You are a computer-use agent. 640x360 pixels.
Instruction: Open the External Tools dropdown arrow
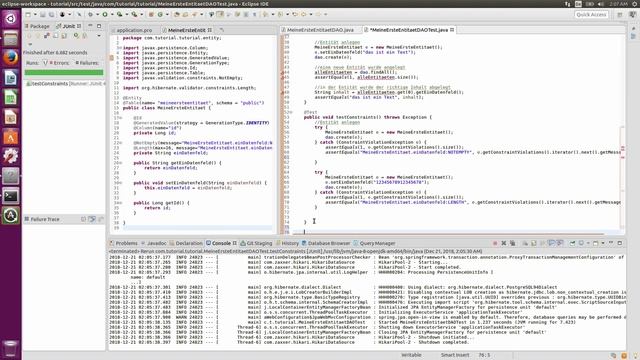point(142,14)
